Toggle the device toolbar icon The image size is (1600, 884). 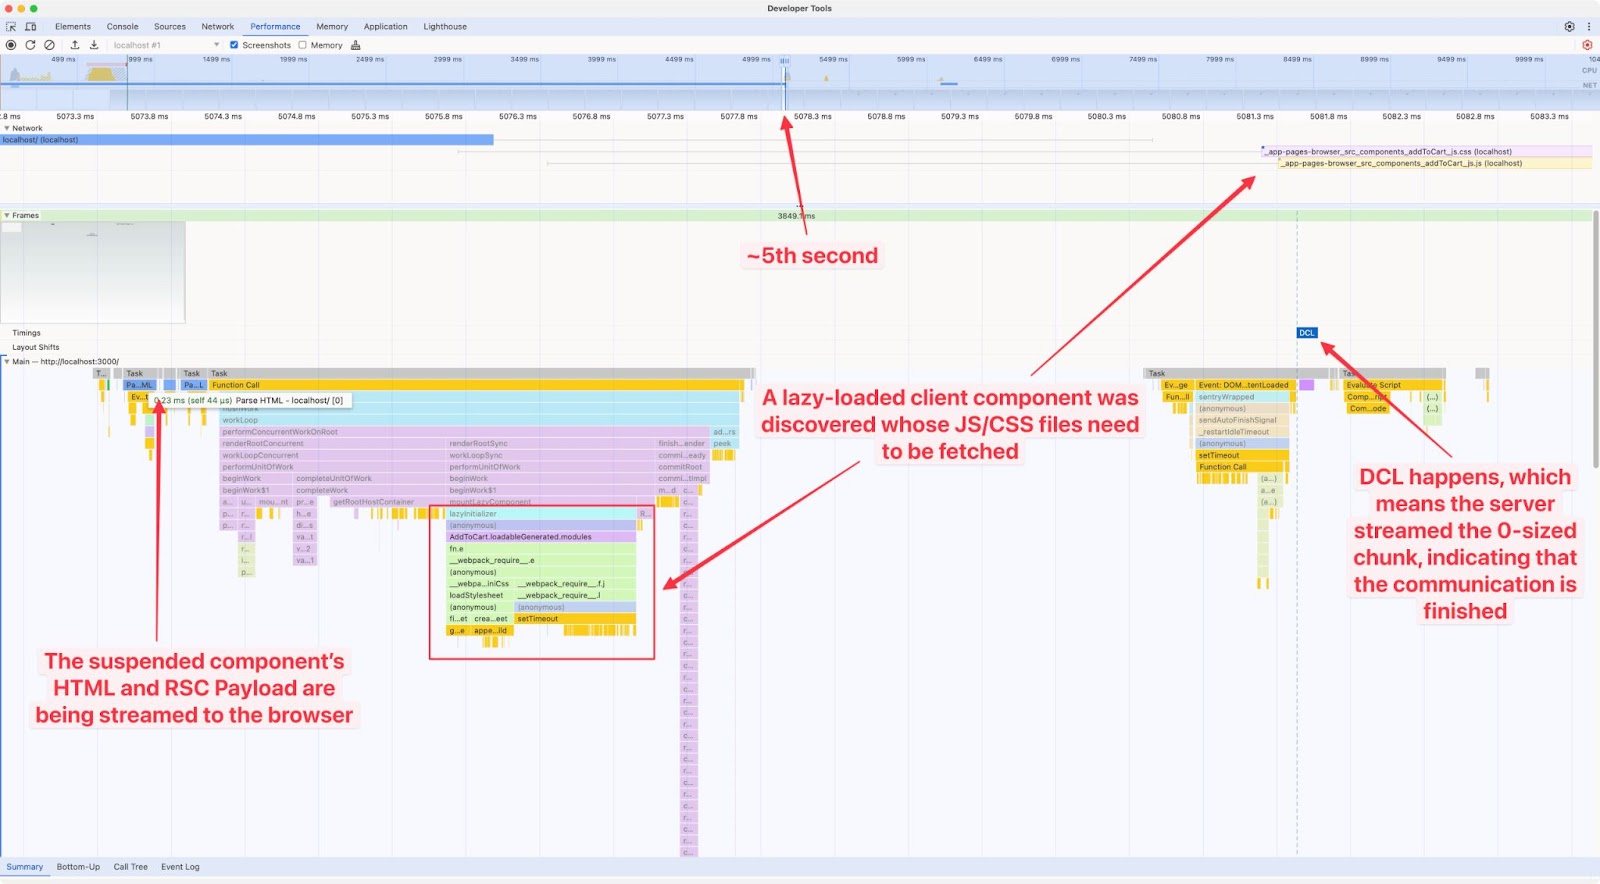coord(30,27)
